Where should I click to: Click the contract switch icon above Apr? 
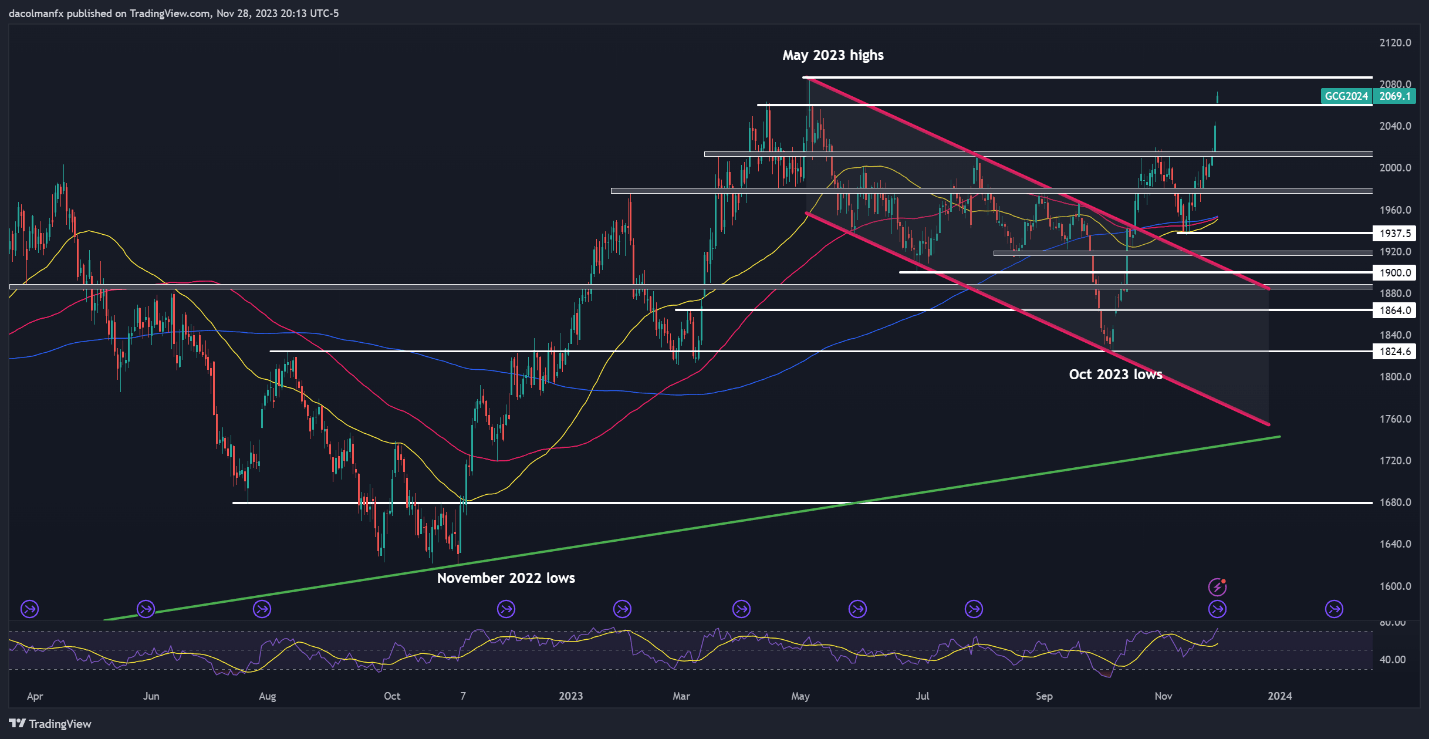click(28, 608)
